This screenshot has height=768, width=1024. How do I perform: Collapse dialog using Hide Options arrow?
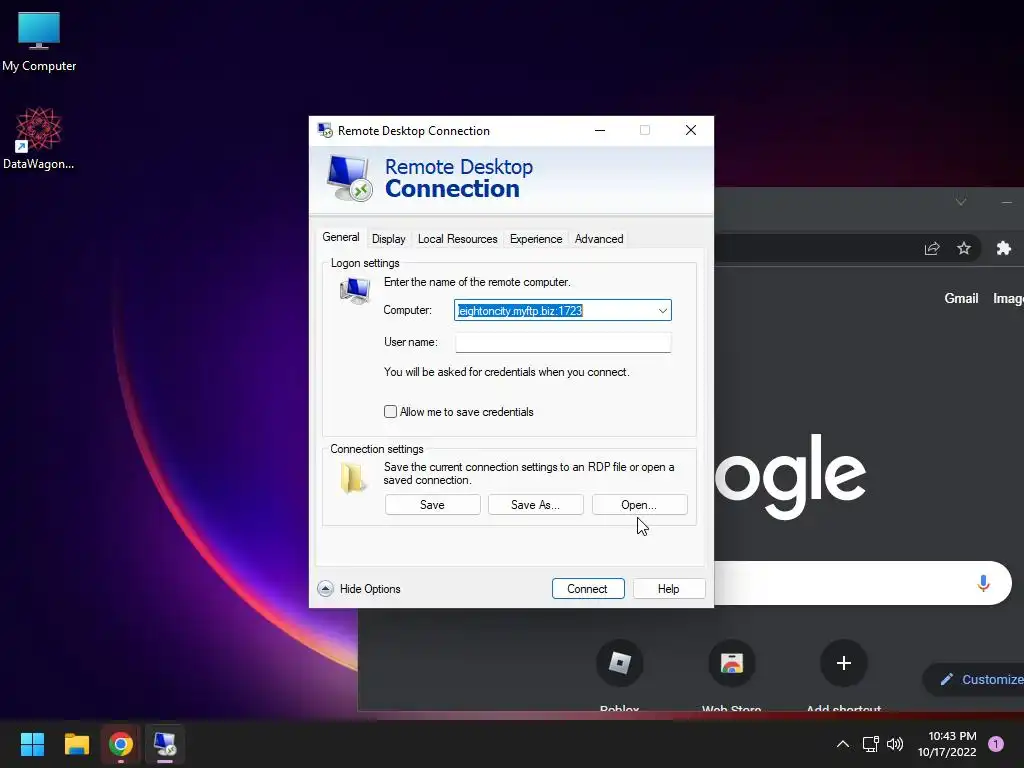click(x=325, y=589)
